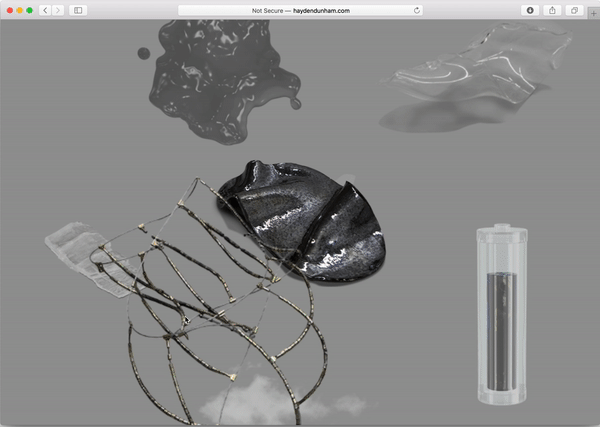600x427 pixels.
Task: Reload the page from the address bar
Action: point(416,10)
